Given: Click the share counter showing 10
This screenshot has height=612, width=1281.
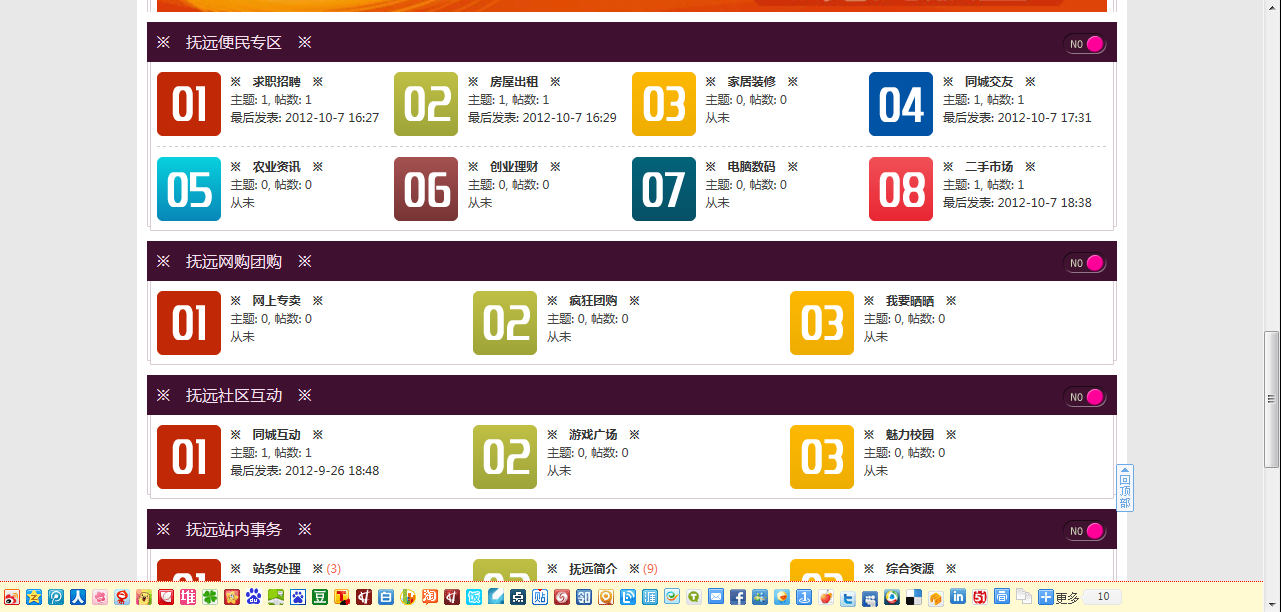Looking at the screenshot, I should click(1103, 597).
